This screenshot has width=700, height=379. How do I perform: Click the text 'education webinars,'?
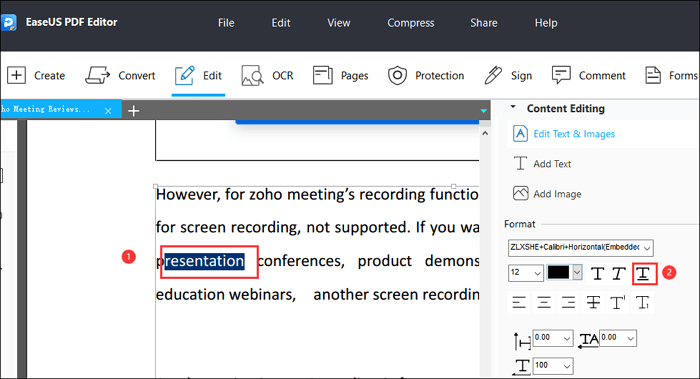pos(226,295)
